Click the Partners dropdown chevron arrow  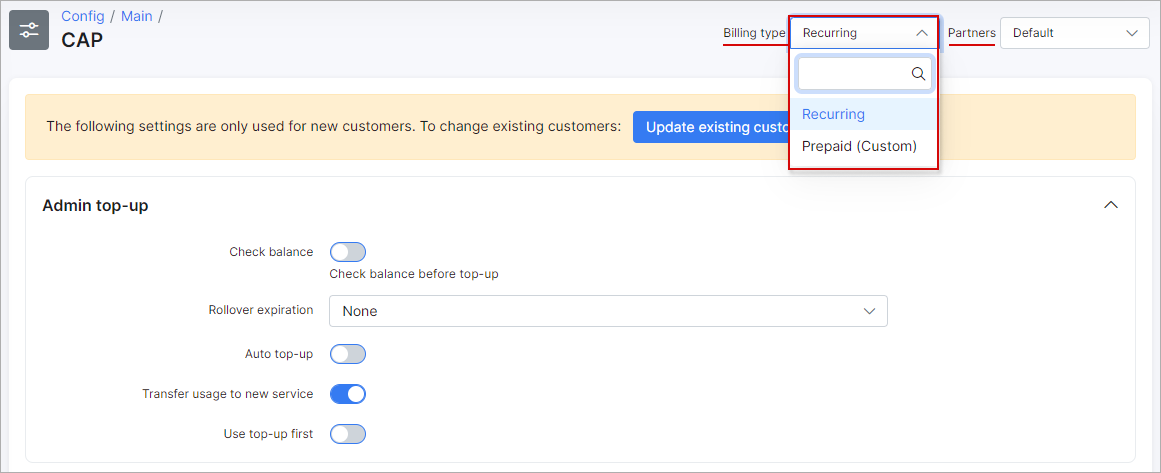[1132, 33]
